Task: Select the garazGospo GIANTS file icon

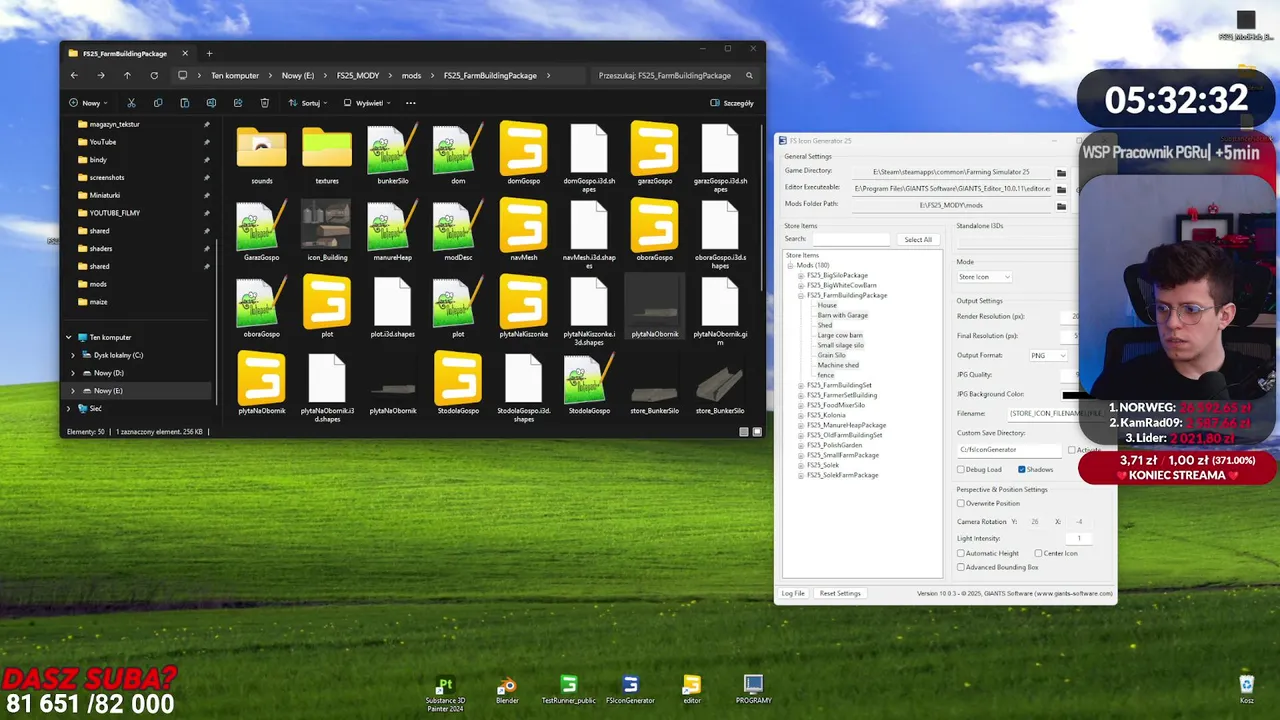Action: pyautogui.click(x=654, y=148)
